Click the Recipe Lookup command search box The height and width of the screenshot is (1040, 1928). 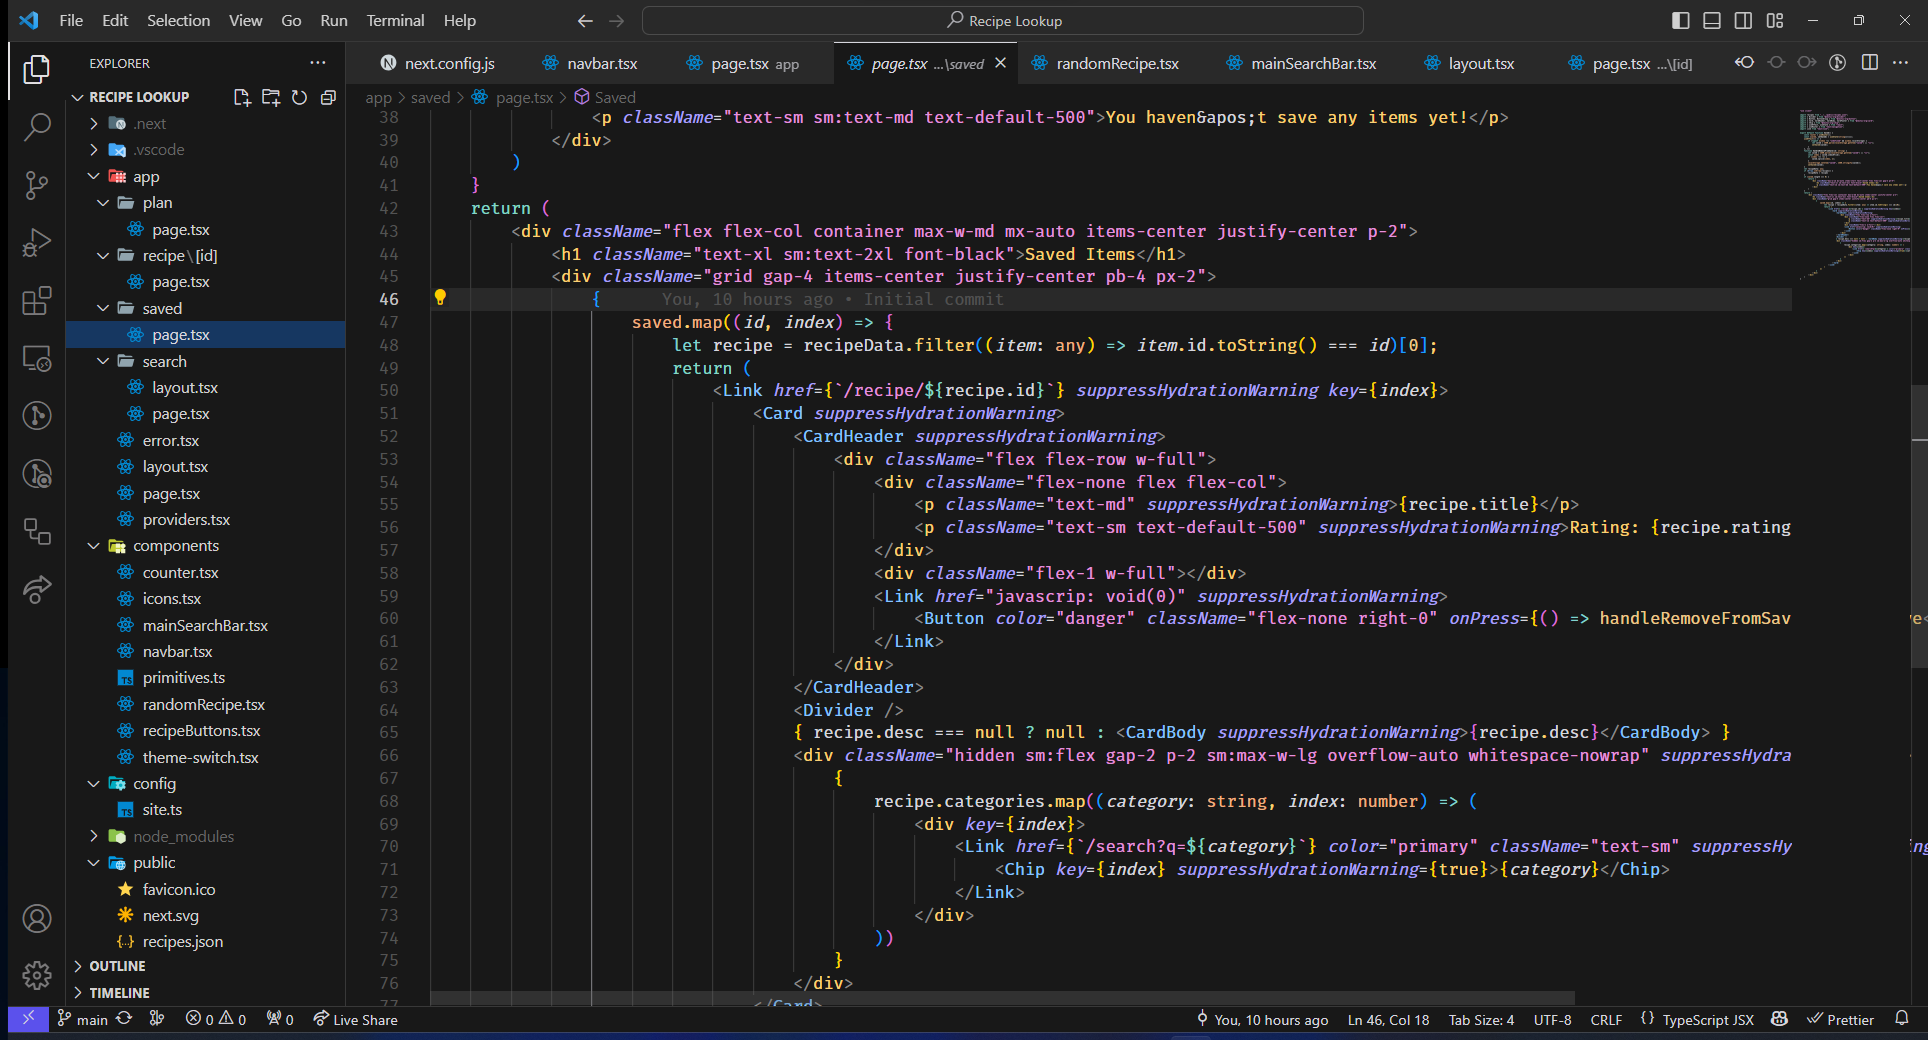(1003, 20)
